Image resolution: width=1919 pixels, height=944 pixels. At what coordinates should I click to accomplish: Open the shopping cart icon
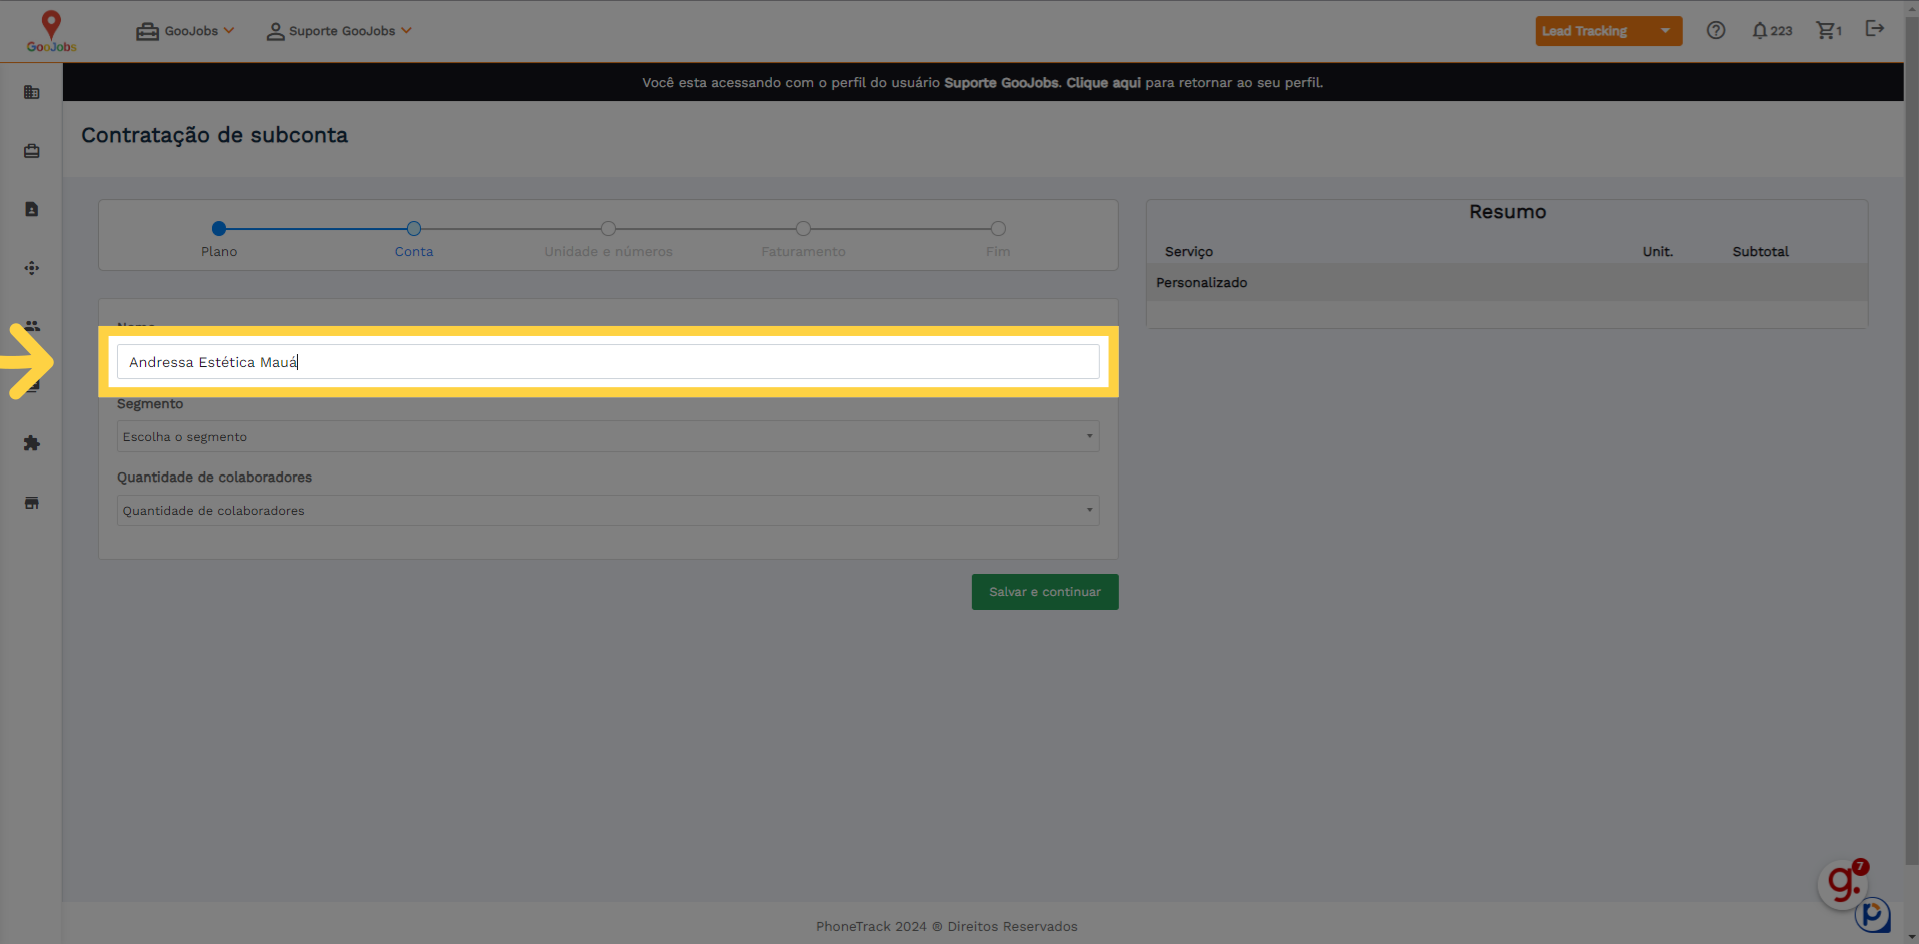[x=1829, y=31]
